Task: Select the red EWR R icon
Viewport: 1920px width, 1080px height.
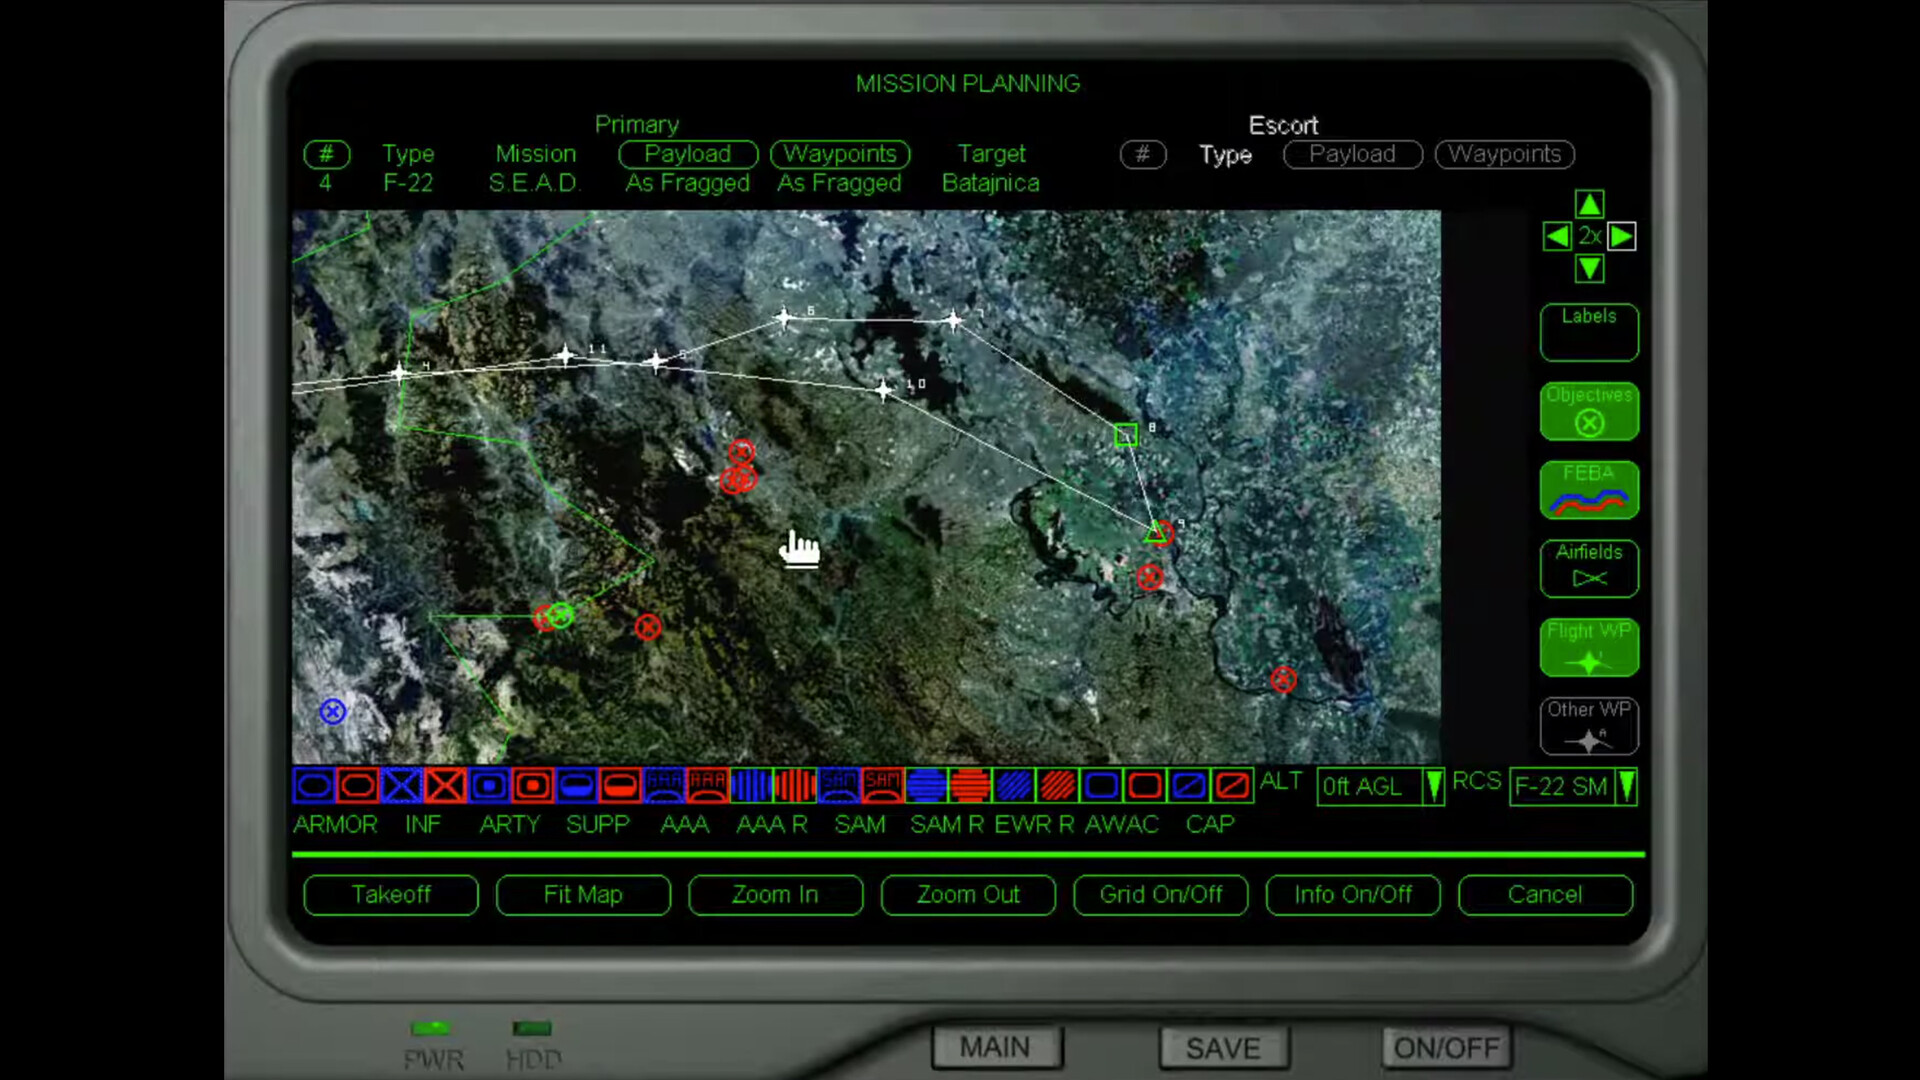Action: tap(1058, 787)
